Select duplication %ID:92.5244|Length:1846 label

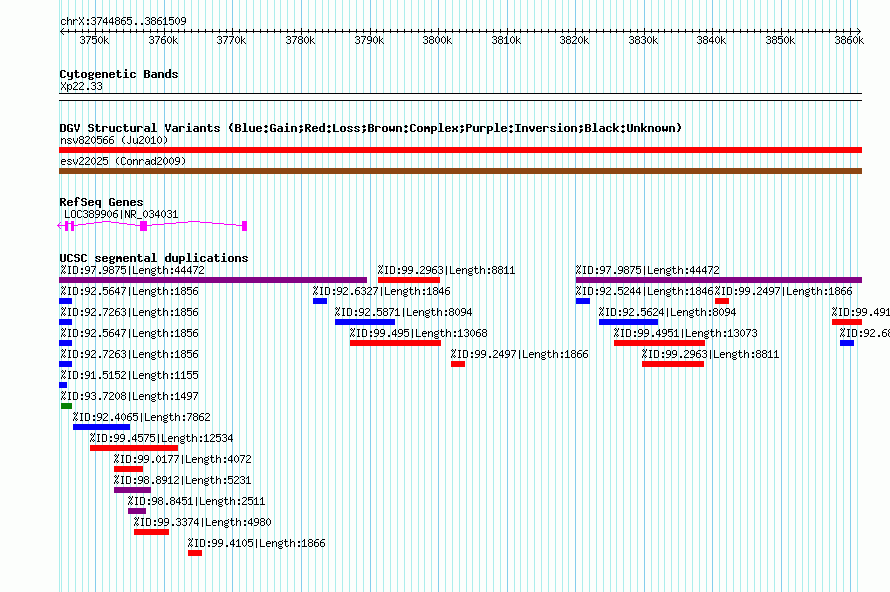pos(644,291)
